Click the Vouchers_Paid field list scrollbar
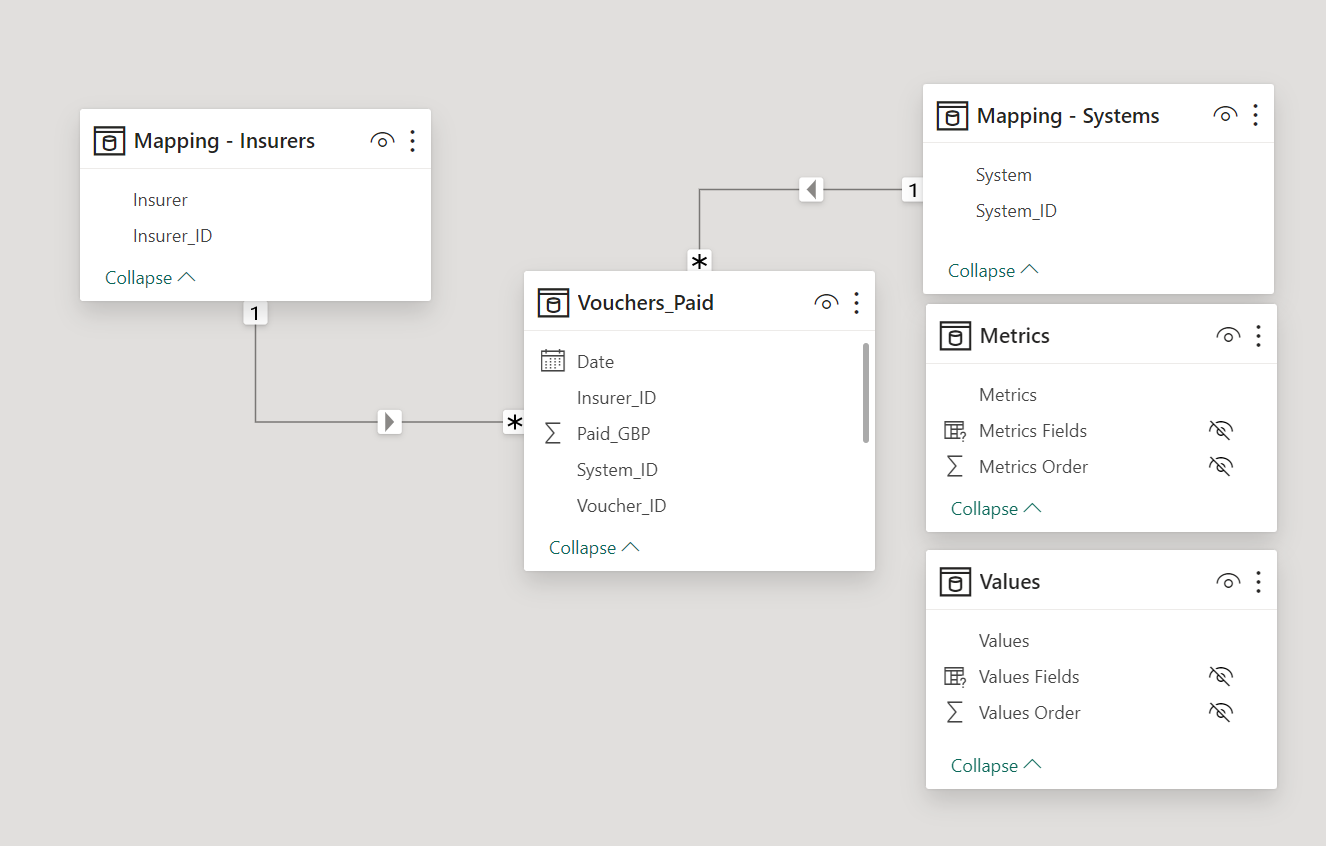1326x846 pixels. 866,392
